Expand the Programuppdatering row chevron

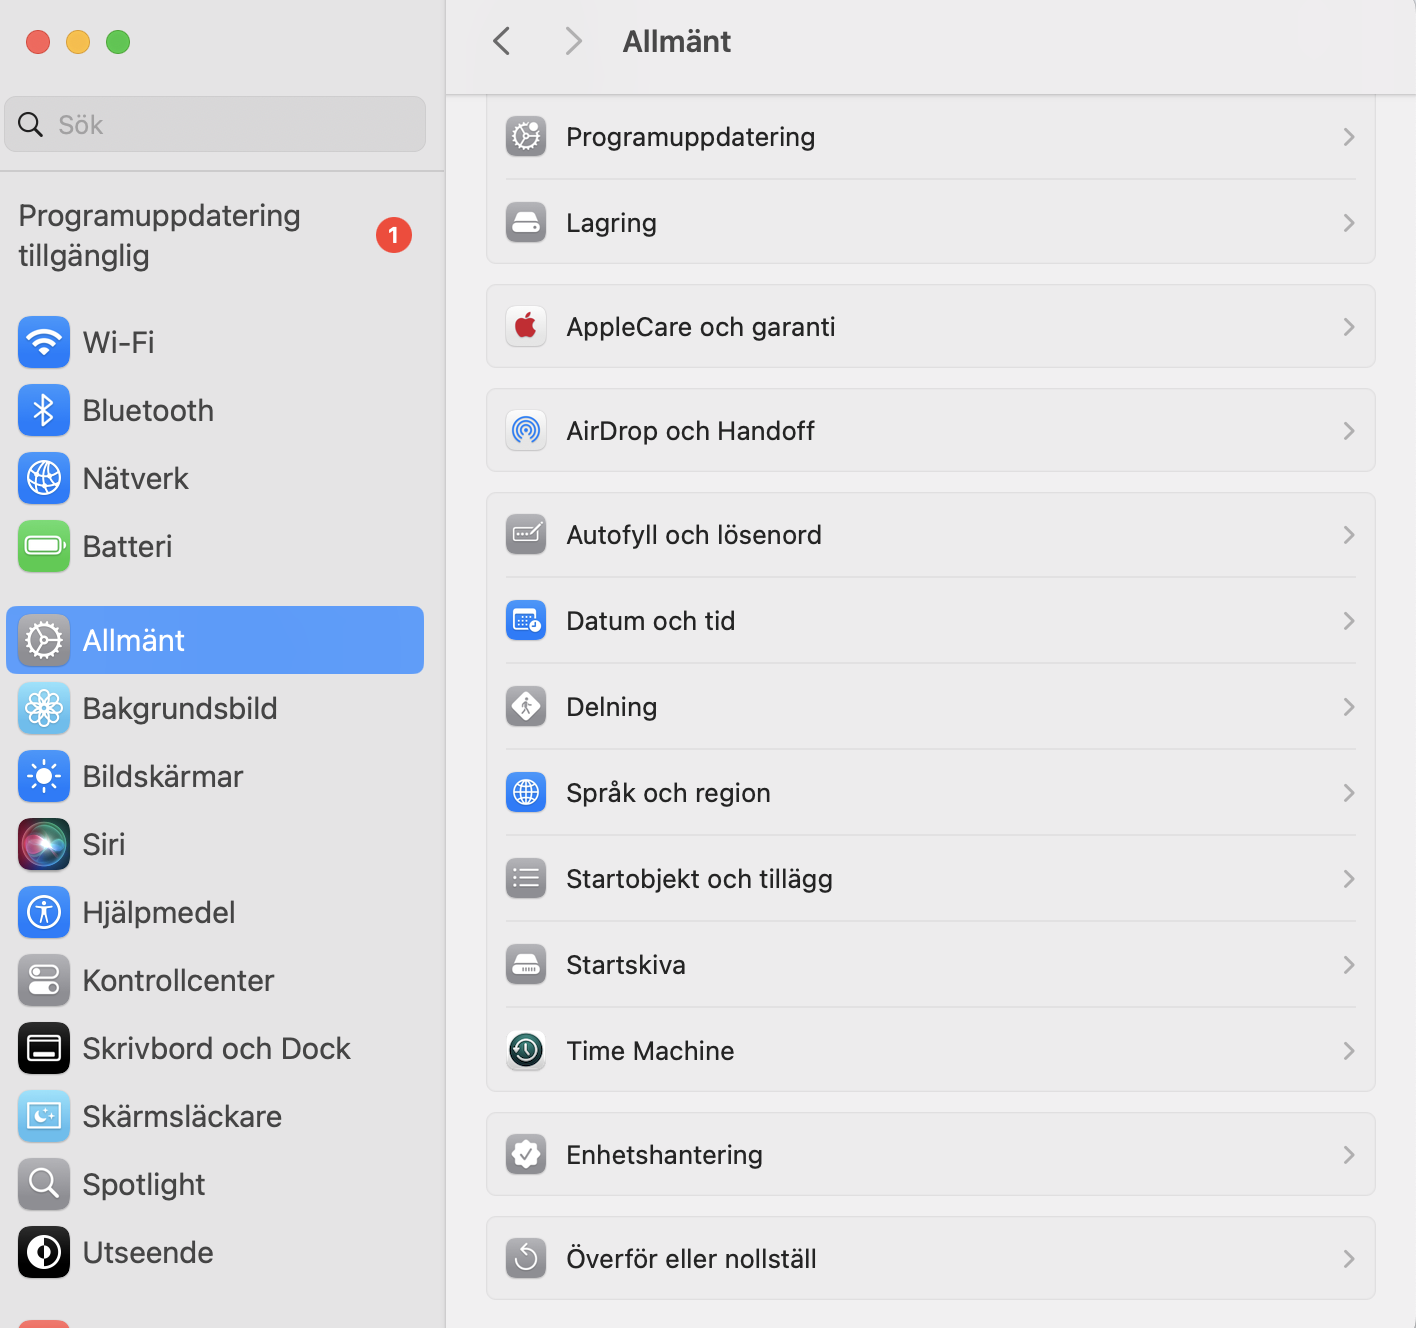[1349, 137]
